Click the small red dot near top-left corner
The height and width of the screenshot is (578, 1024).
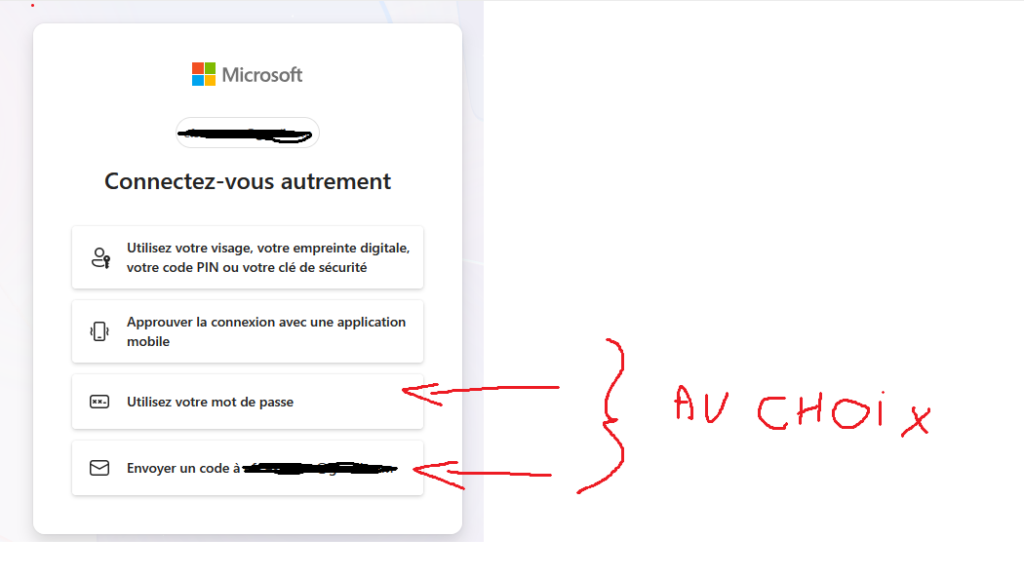[33, 5]
